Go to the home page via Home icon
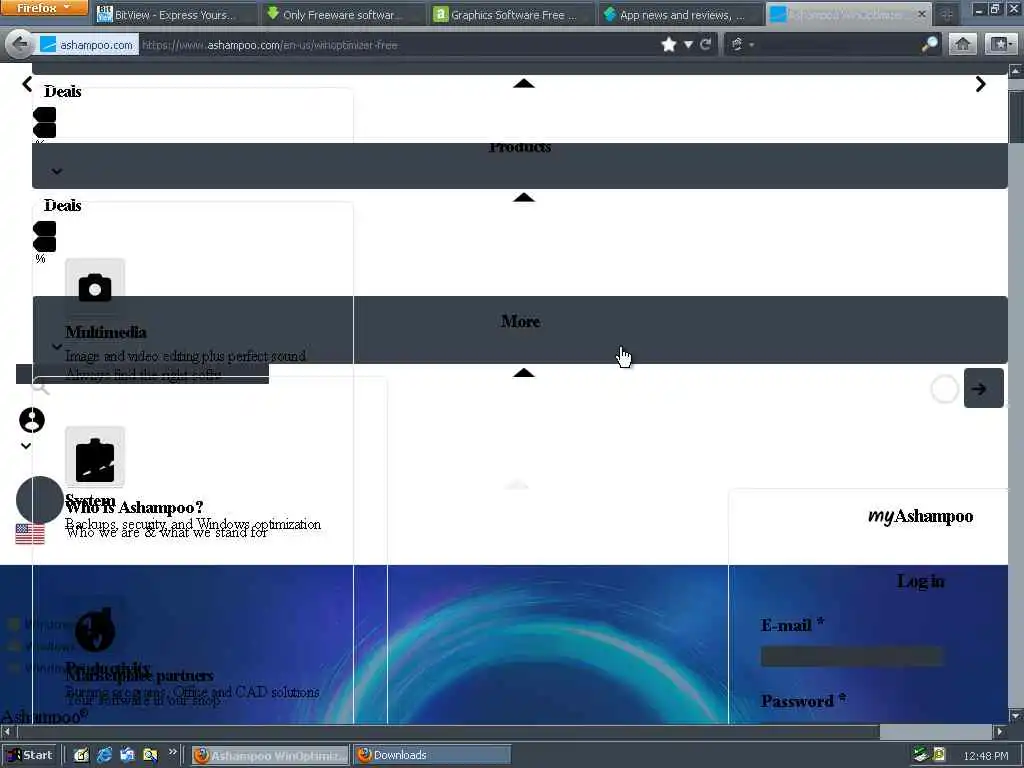 (962, 44)
